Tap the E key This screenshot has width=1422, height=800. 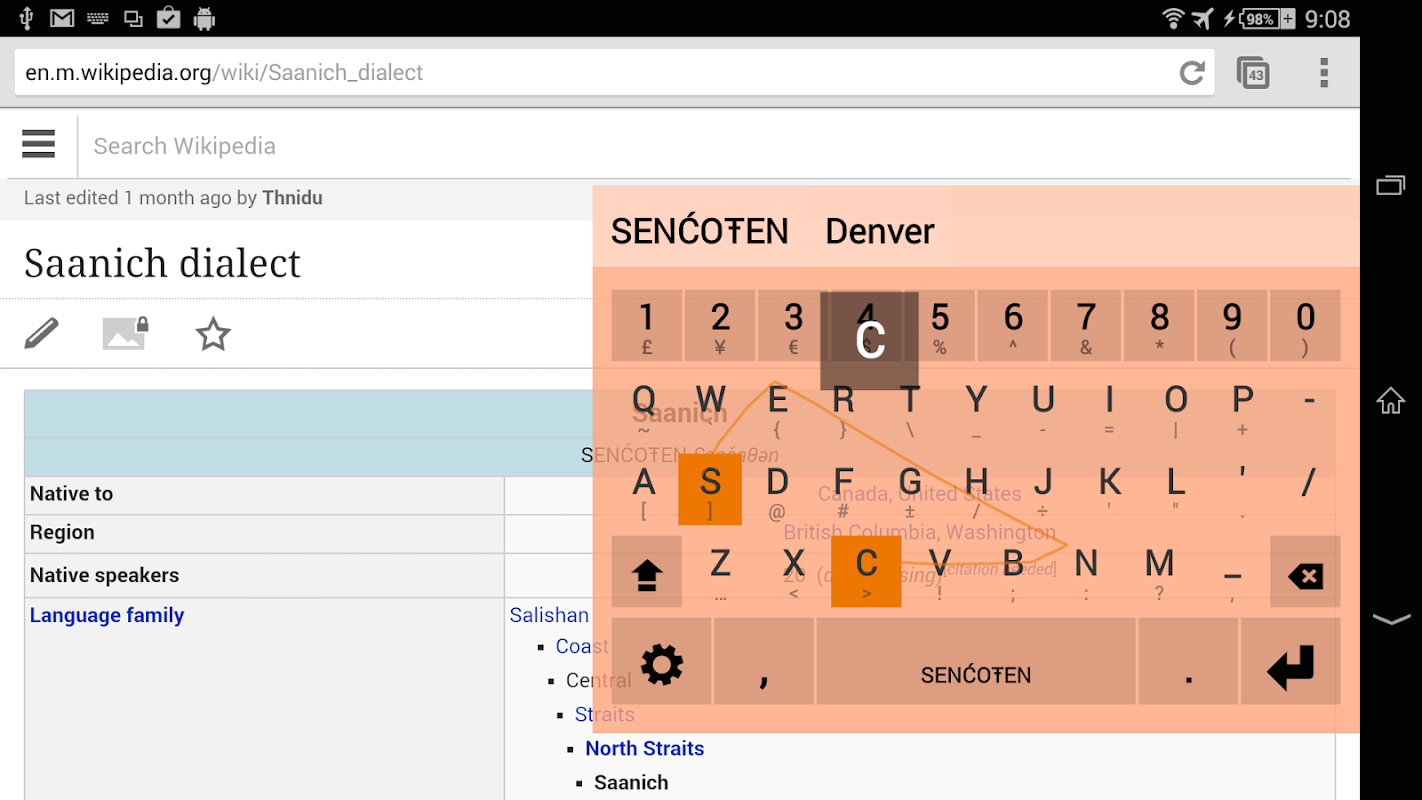click(777, 408)
